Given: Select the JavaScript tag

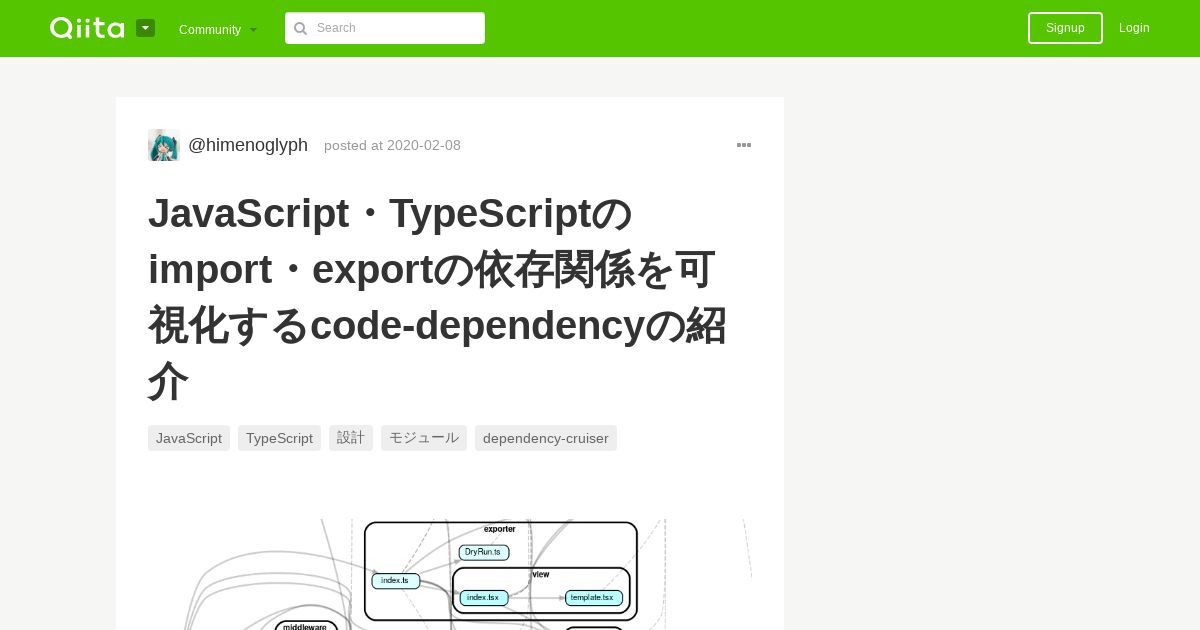Looking at the screenshot, I should point(189,438).
